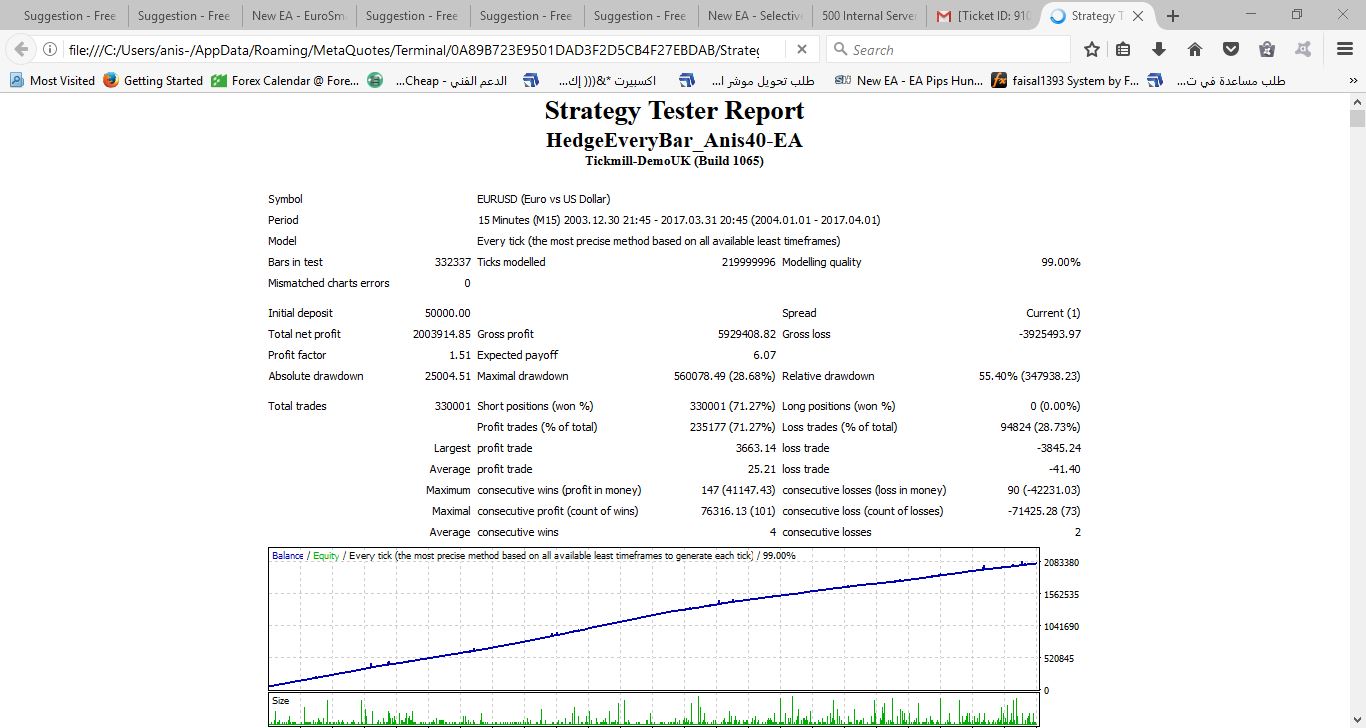This screenshot has height=728, width=1366.
Task: Switch to New EA - EuroSm tab
Action: click(x=298, y=16)
